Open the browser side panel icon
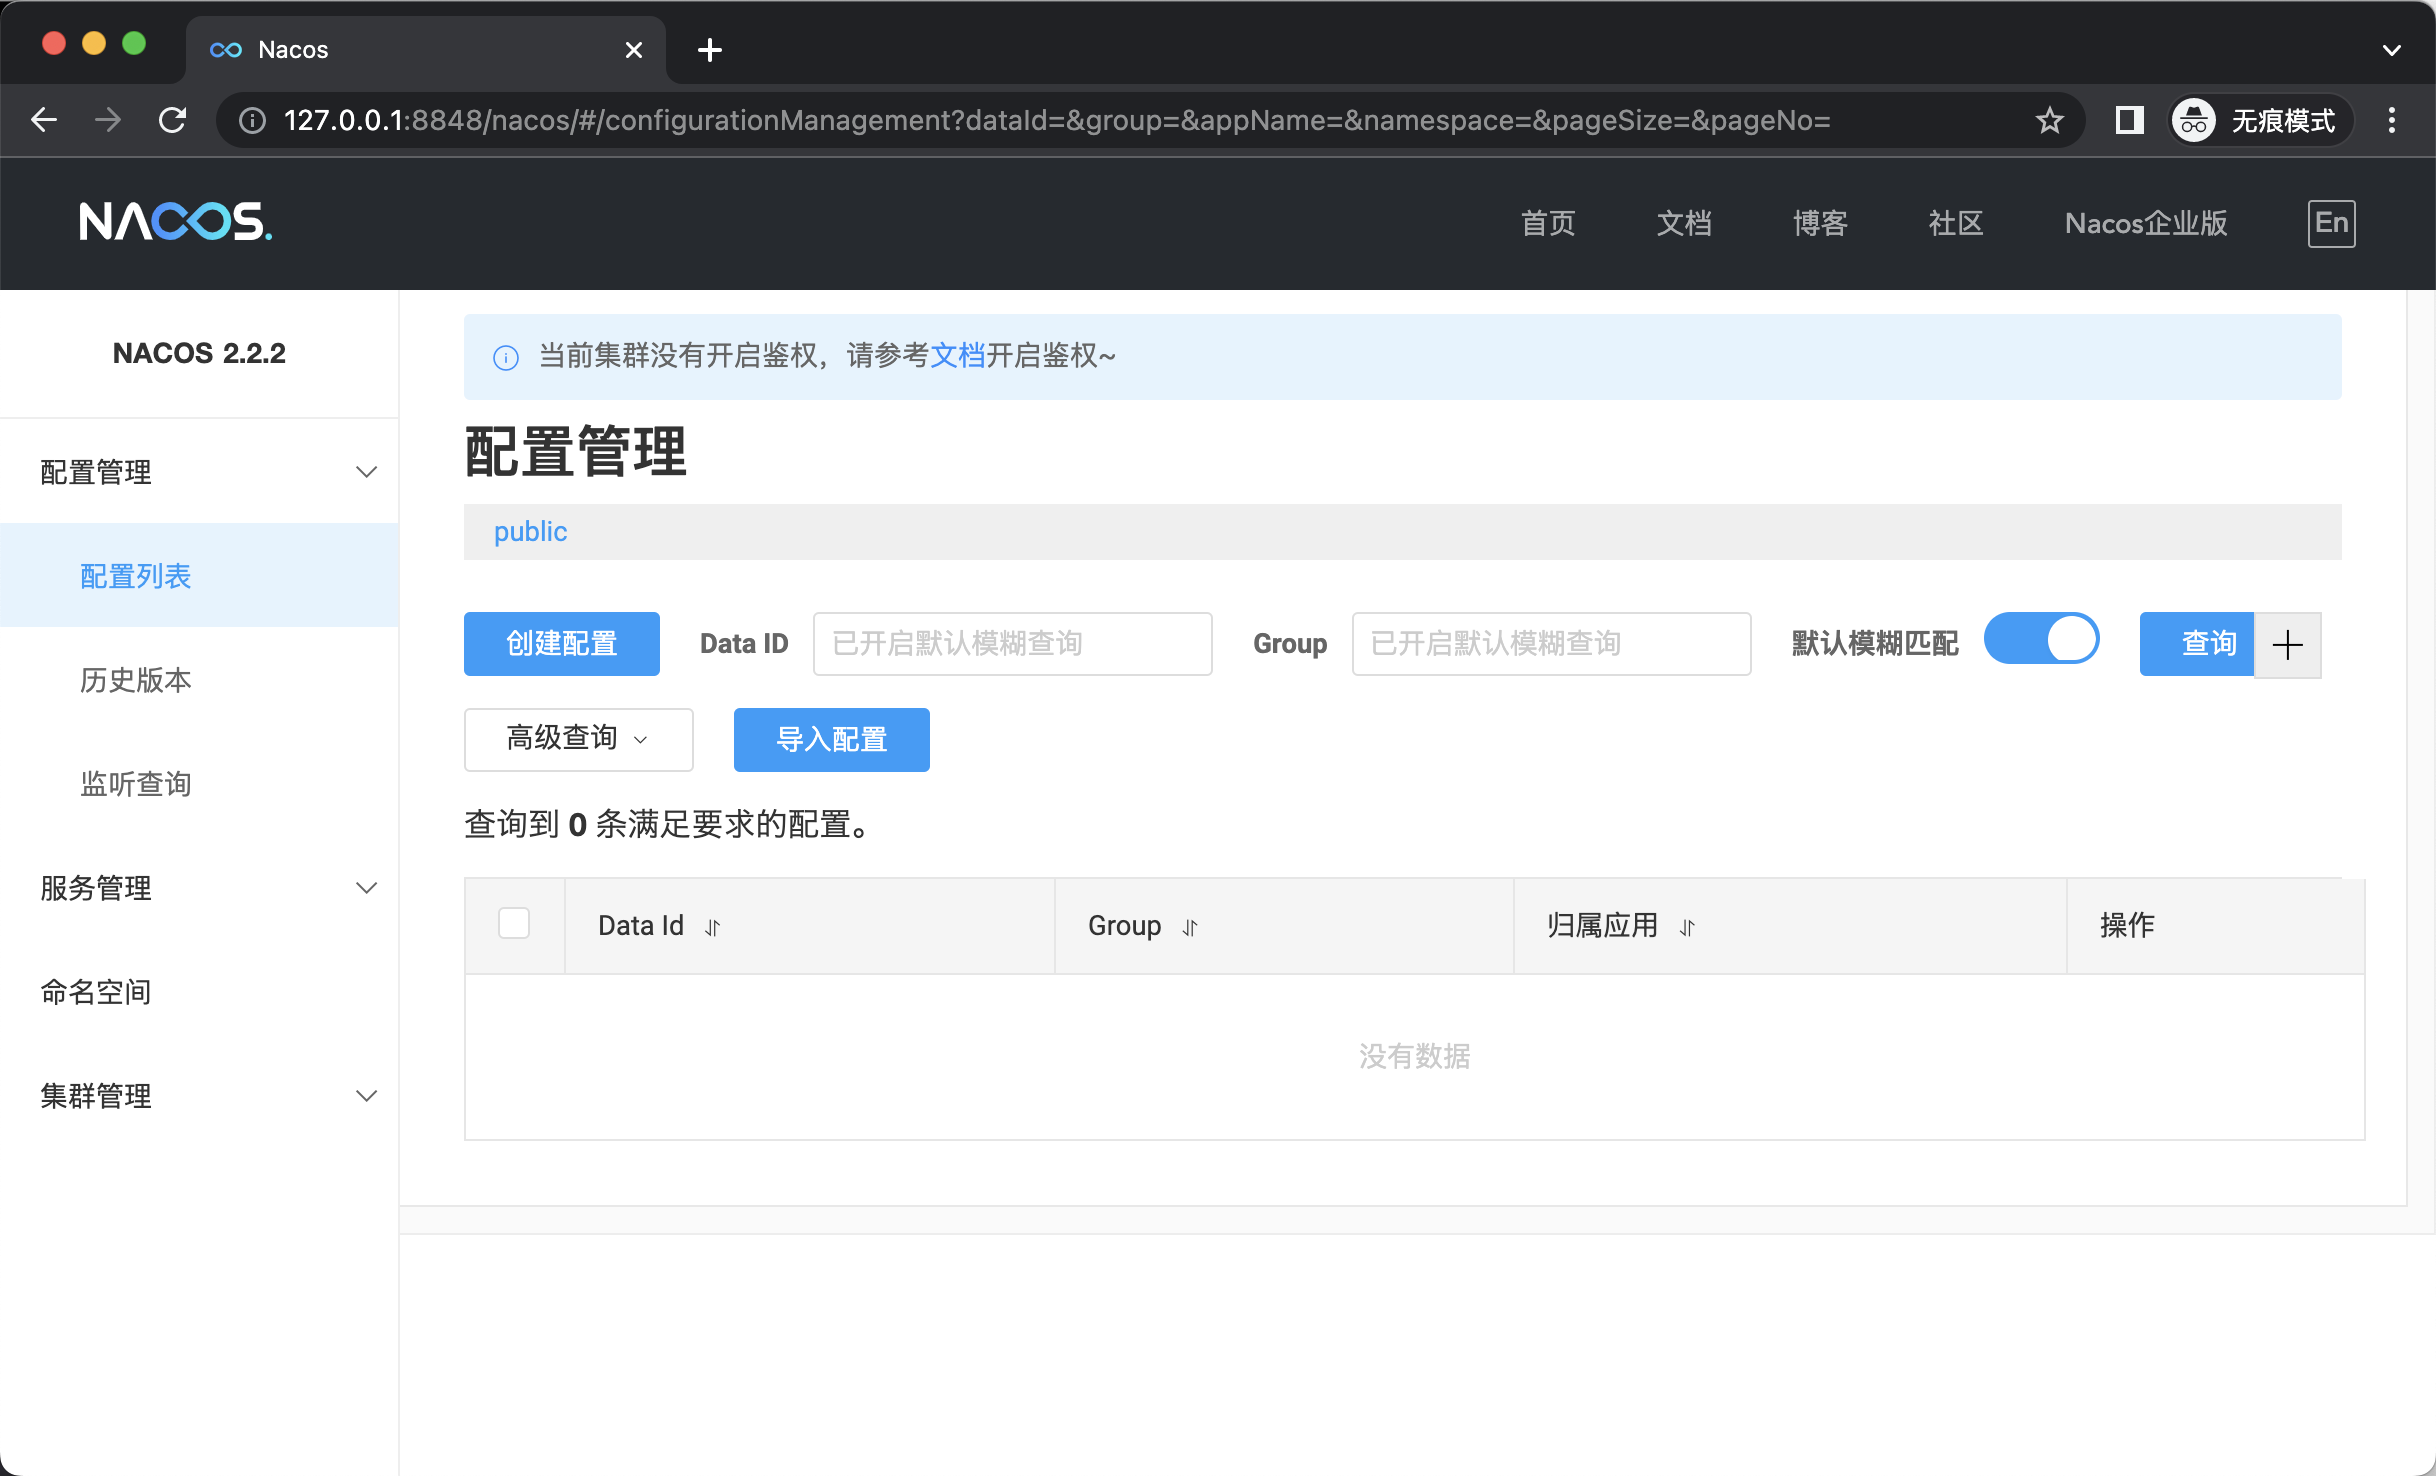Viewport: 2436px width, 1476px height. [2129, 120]
